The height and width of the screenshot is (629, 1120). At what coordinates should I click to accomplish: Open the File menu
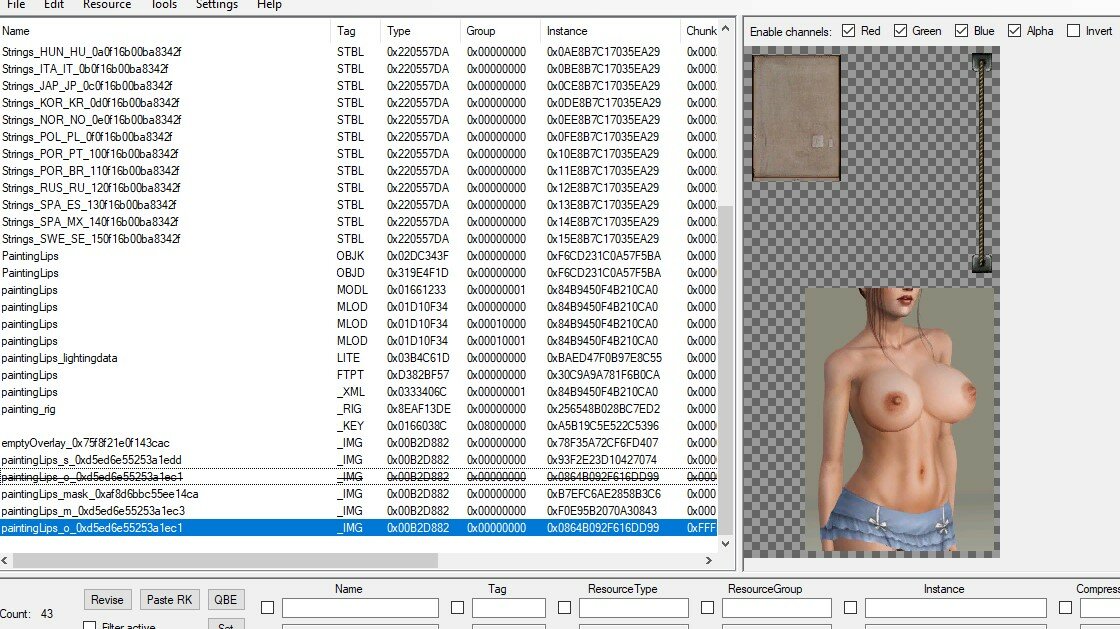click(16, 4)
